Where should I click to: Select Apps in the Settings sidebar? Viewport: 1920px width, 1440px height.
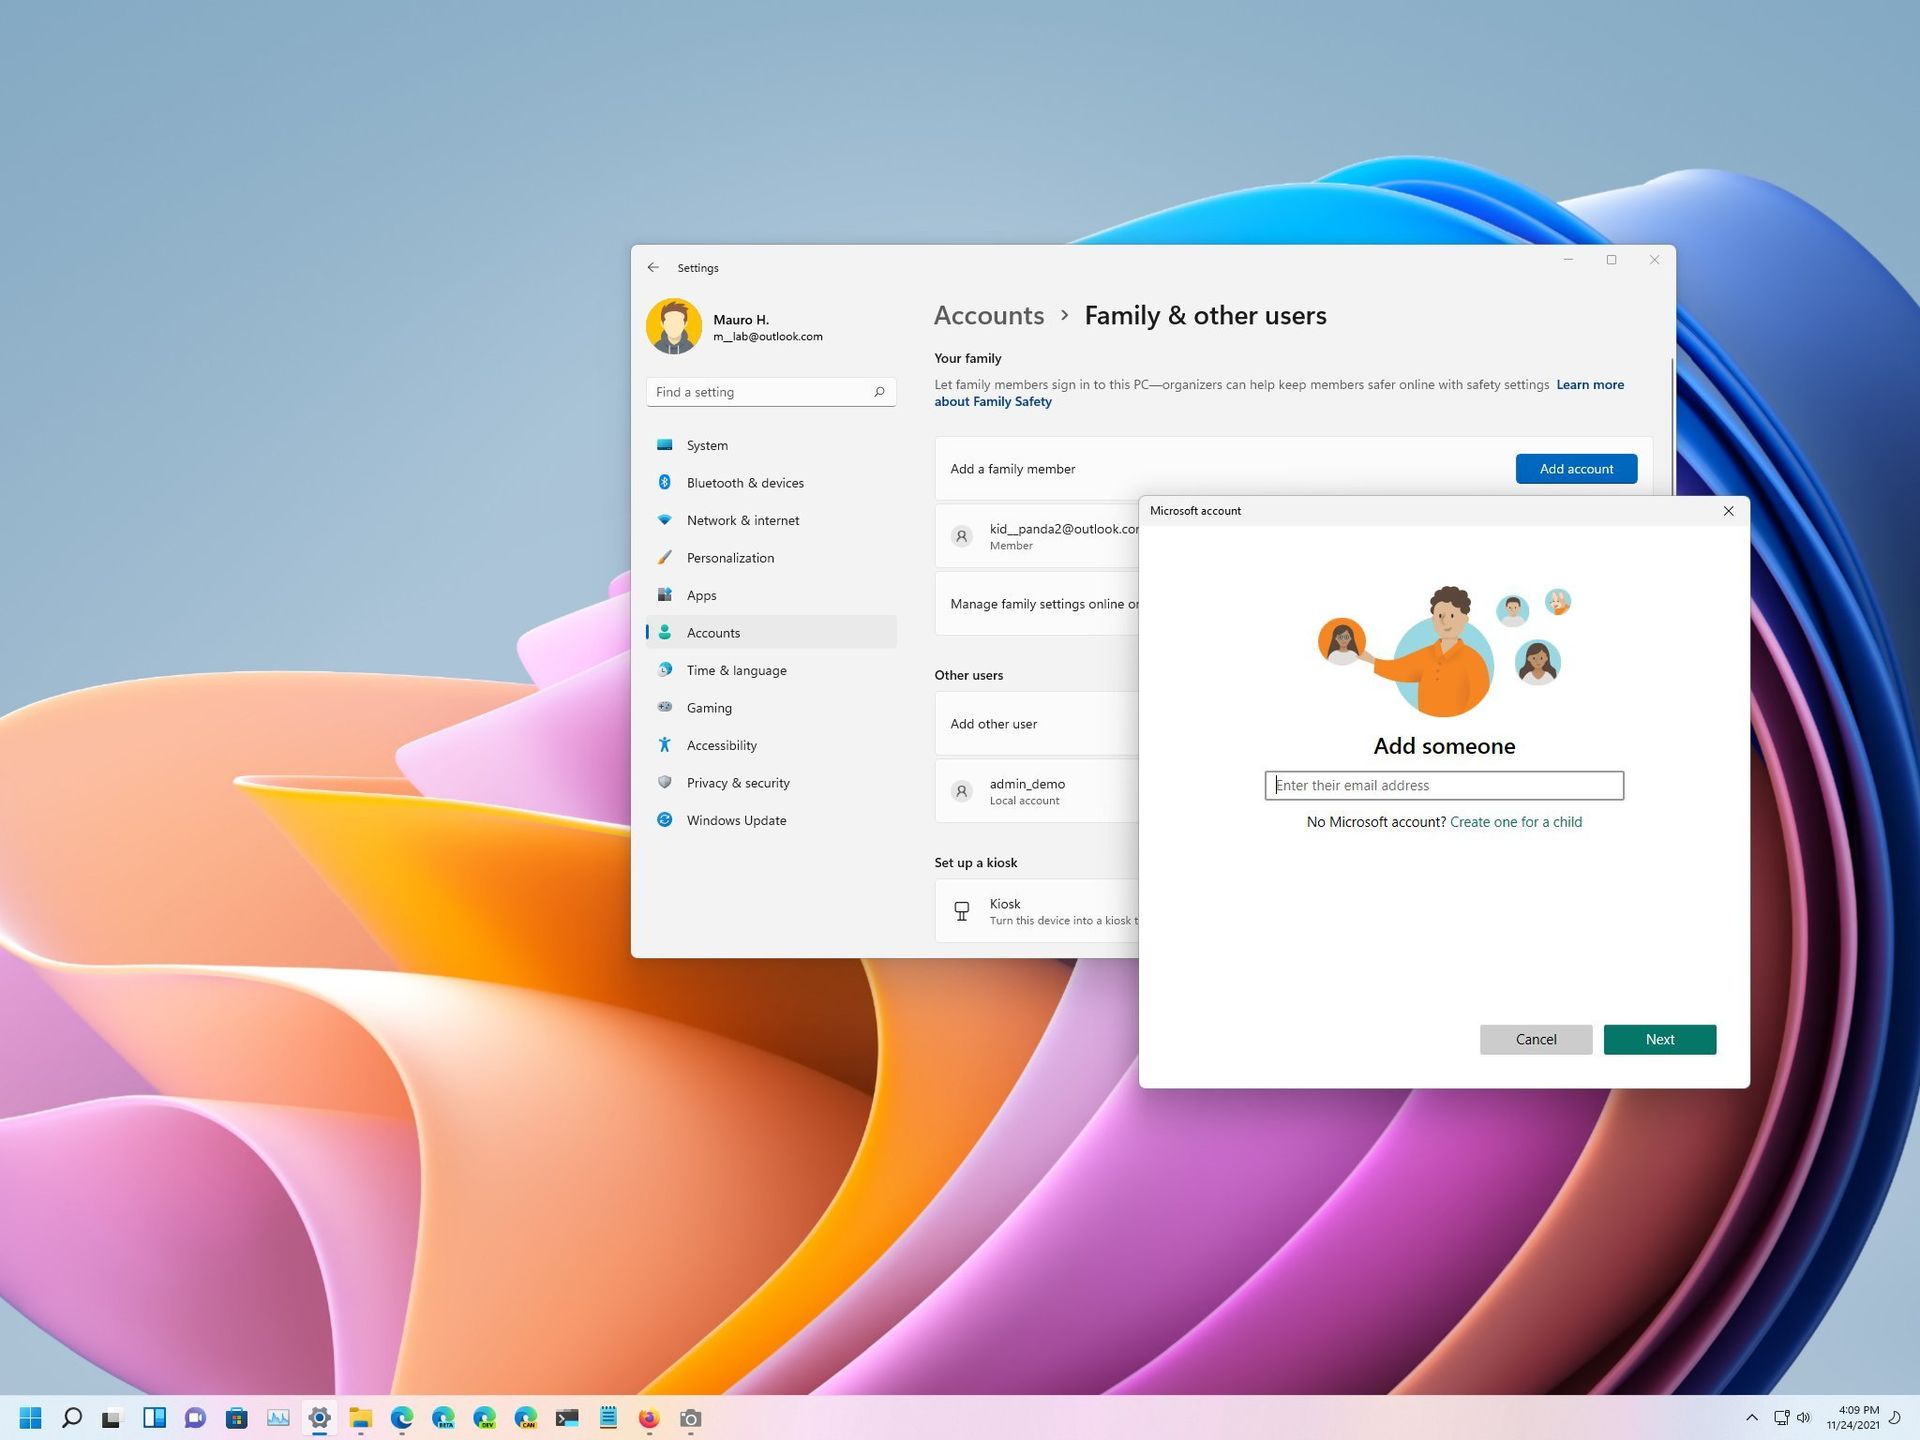701,595
